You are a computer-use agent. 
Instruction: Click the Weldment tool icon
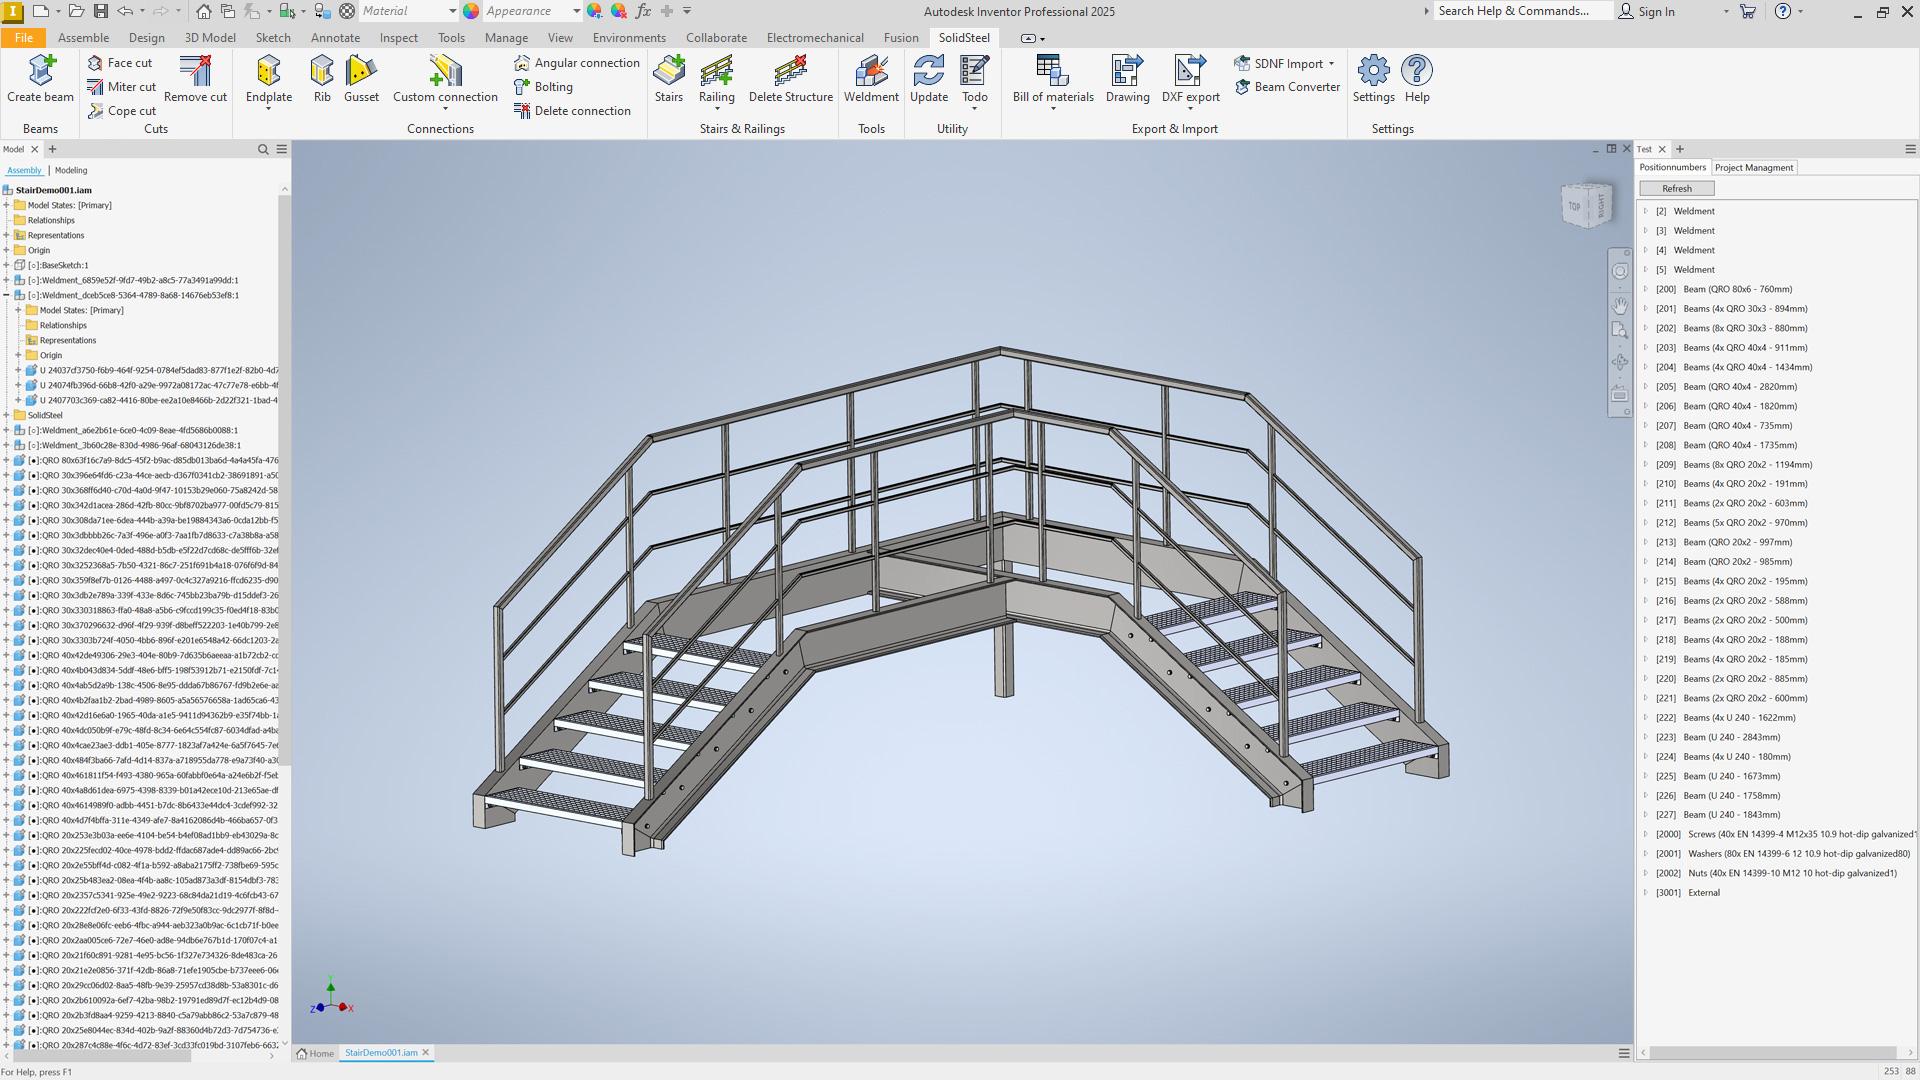(870, 71)
